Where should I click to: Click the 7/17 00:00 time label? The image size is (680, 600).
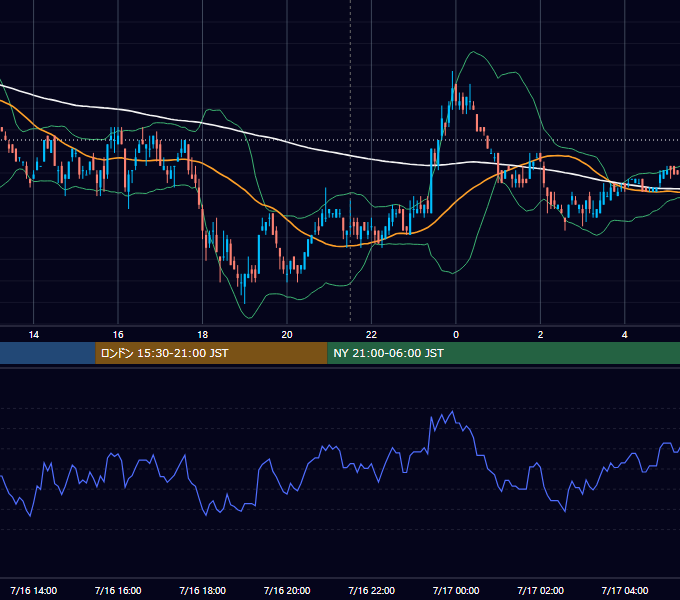456,590
